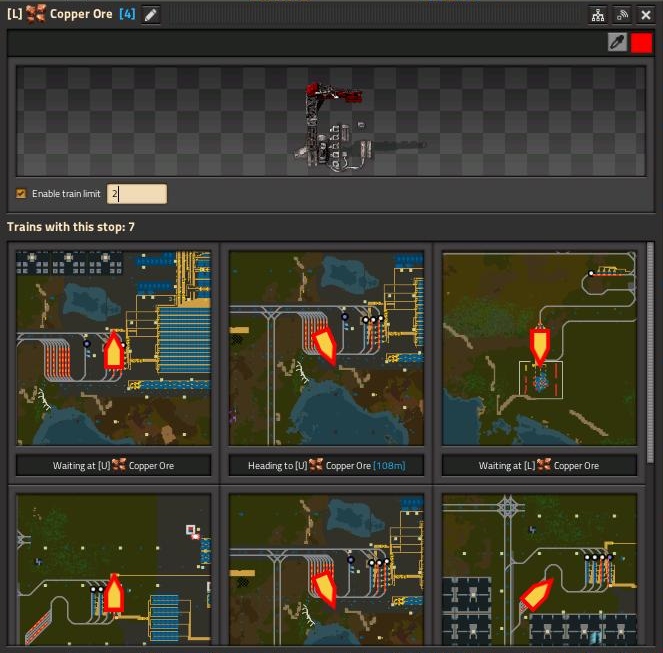Click the copper ore icon in window title
This screenshot has width=663, height=653.
pos(36,14)
